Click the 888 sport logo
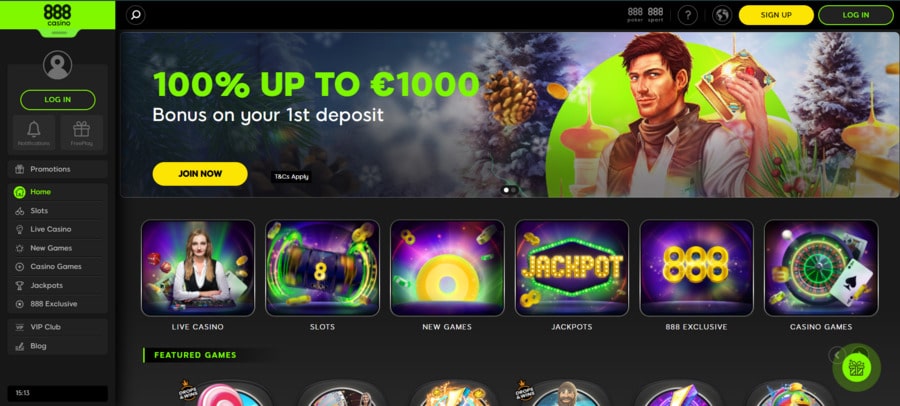Screen dimensions: 900x406 click(x=655, y=14)
